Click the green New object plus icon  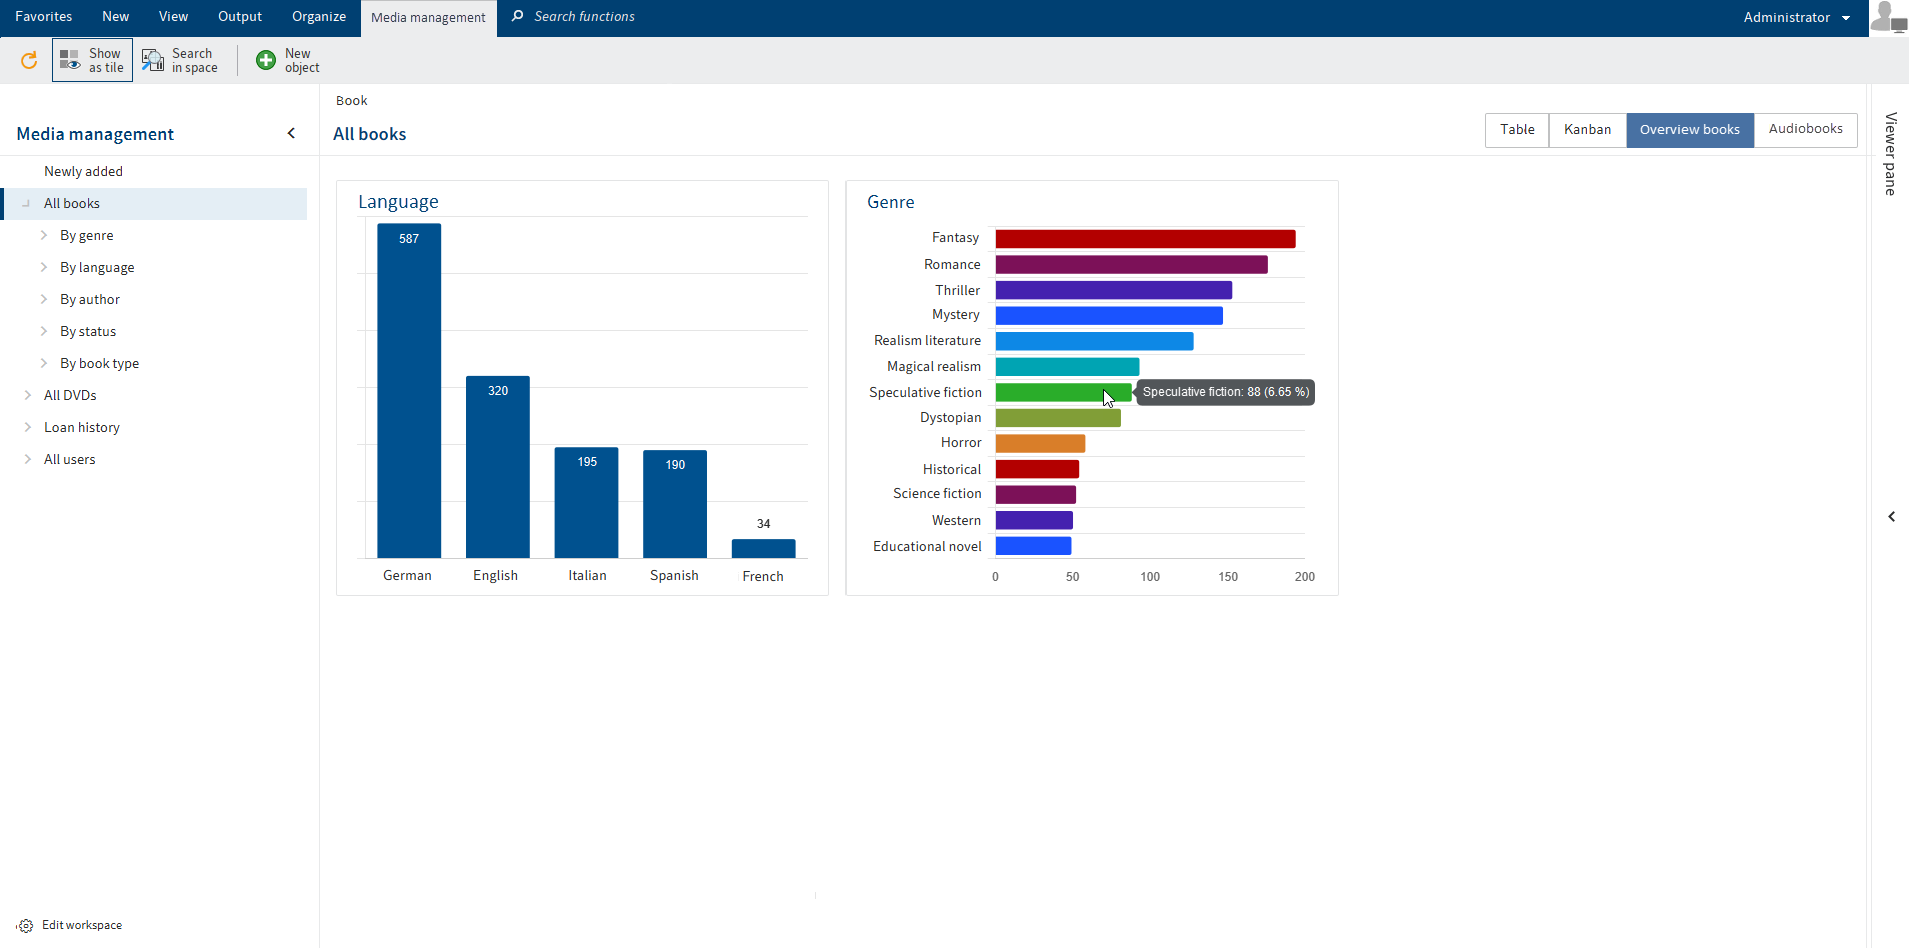pyautogui.click(x=265, y=60)
